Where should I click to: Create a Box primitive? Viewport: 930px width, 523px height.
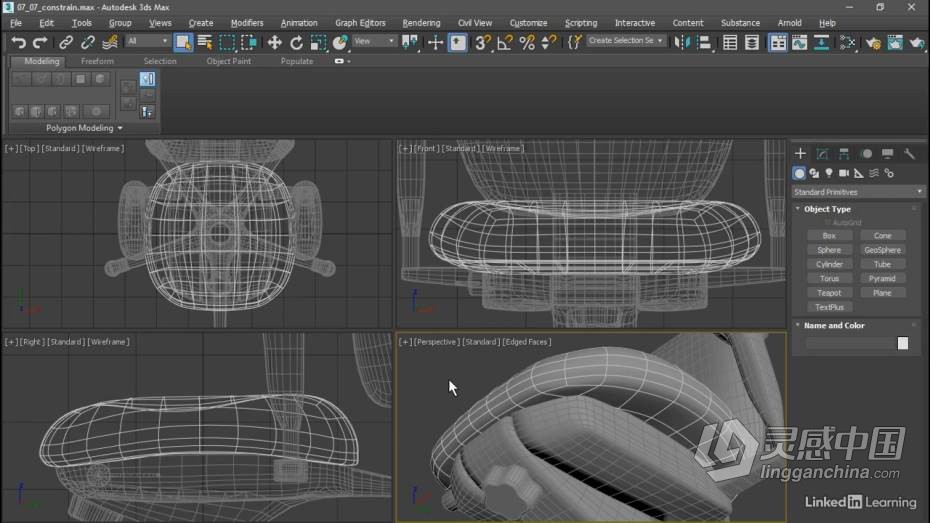tap(829, 235)
